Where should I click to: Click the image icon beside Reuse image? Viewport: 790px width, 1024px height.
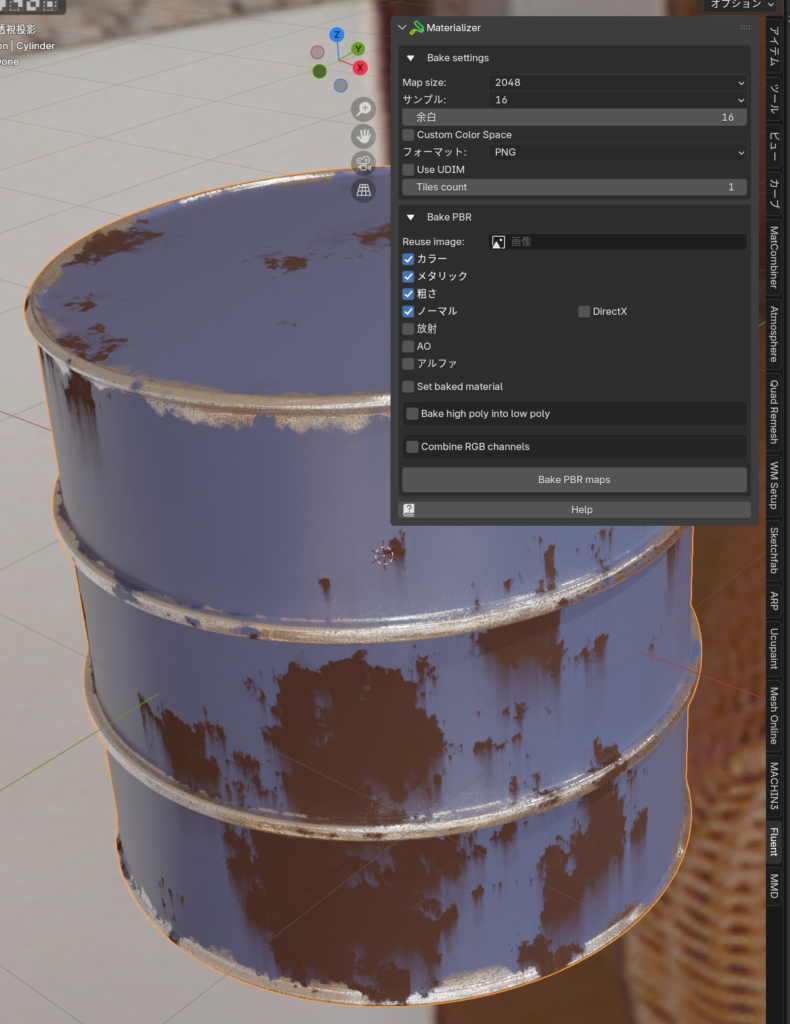tap(498, 242)
